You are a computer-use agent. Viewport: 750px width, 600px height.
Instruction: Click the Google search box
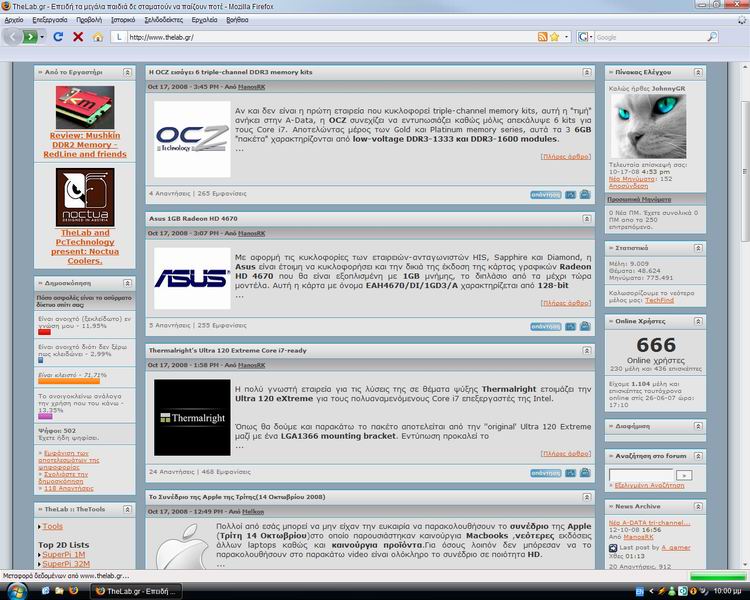[651, 37]
